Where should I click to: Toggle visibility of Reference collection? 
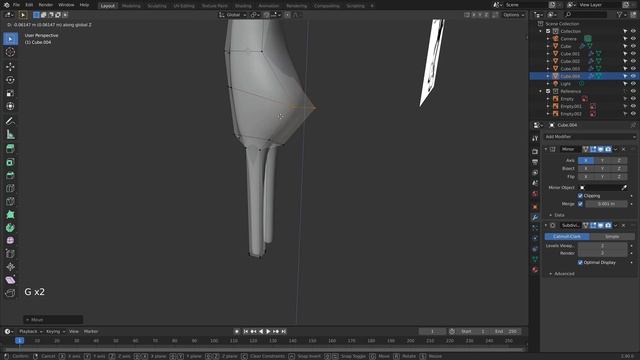633,91
